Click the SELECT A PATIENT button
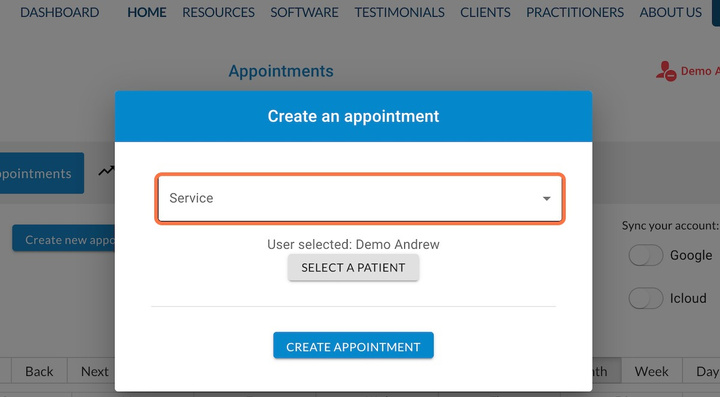The height and width of the screenshot is (397, 720). coord(353,268)
